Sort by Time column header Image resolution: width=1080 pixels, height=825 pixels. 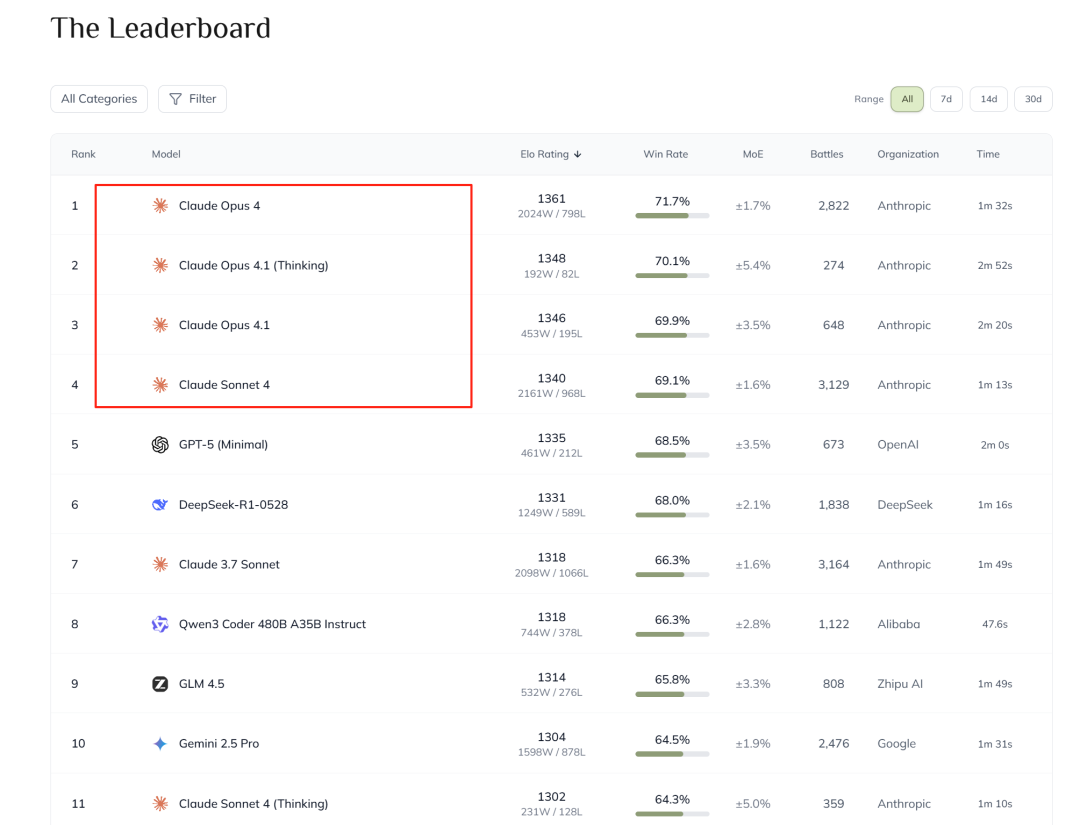coord(988,154)
